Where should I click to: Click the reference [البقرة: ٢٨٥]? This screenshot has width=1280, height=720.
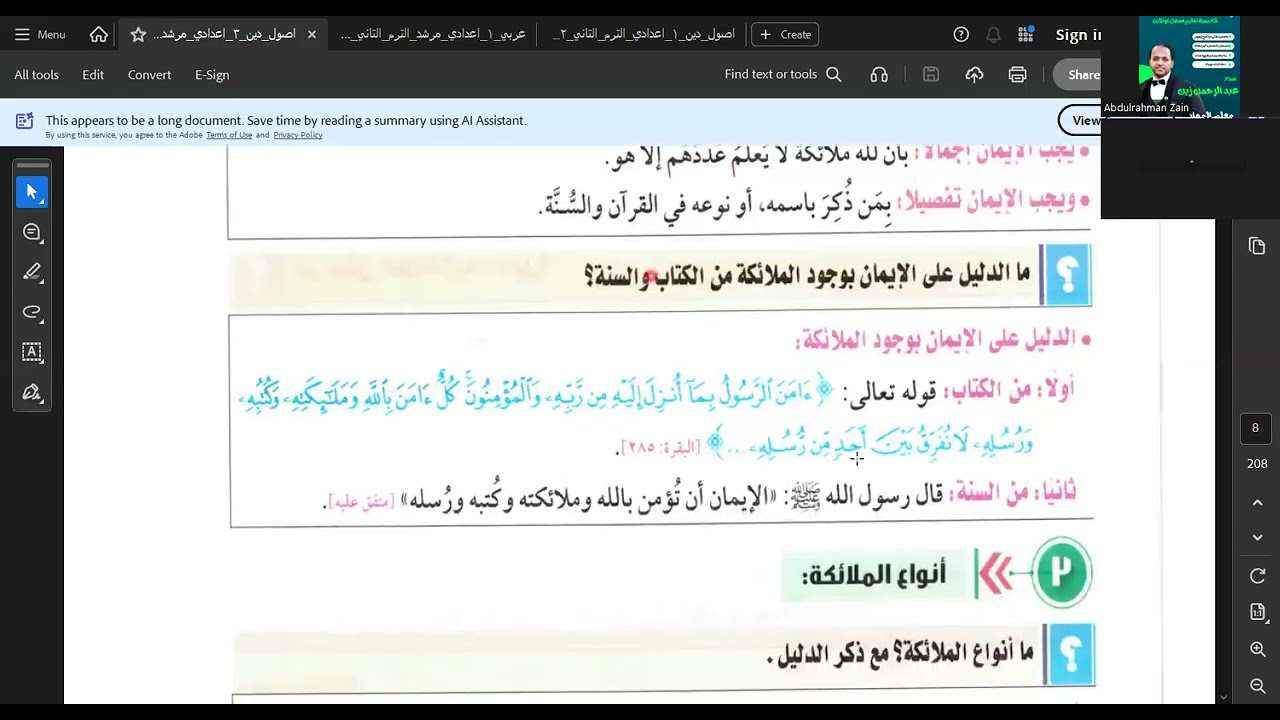[x=660, y=448]
